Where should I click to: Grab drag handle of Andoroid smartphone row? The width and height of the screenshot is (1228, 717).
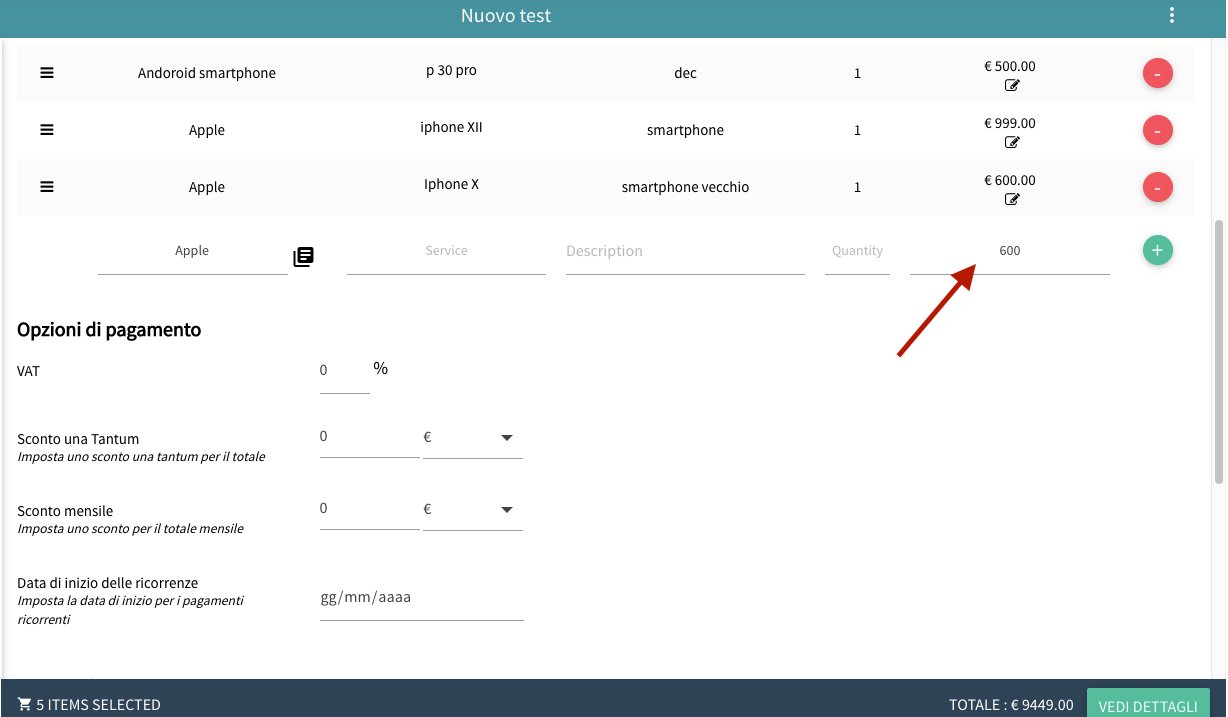[47, 73]
